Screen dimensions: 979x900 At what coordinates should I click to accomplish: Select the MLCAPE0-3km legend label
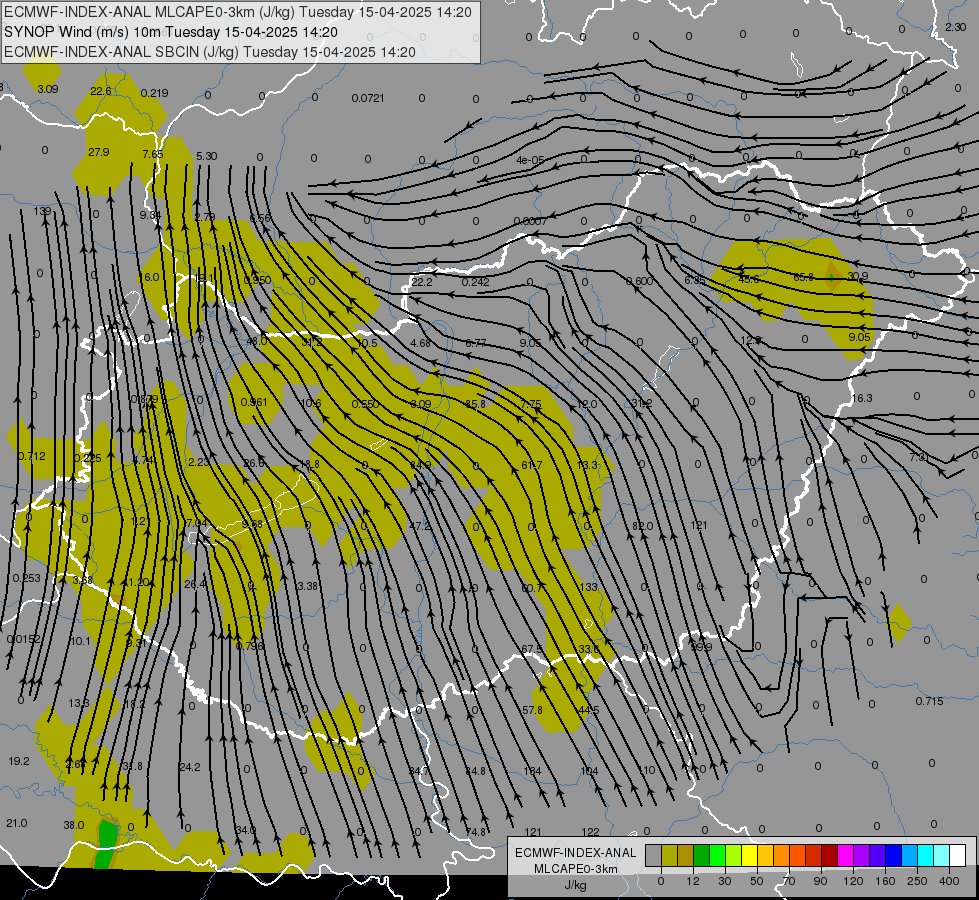click(x=576, y=868)
